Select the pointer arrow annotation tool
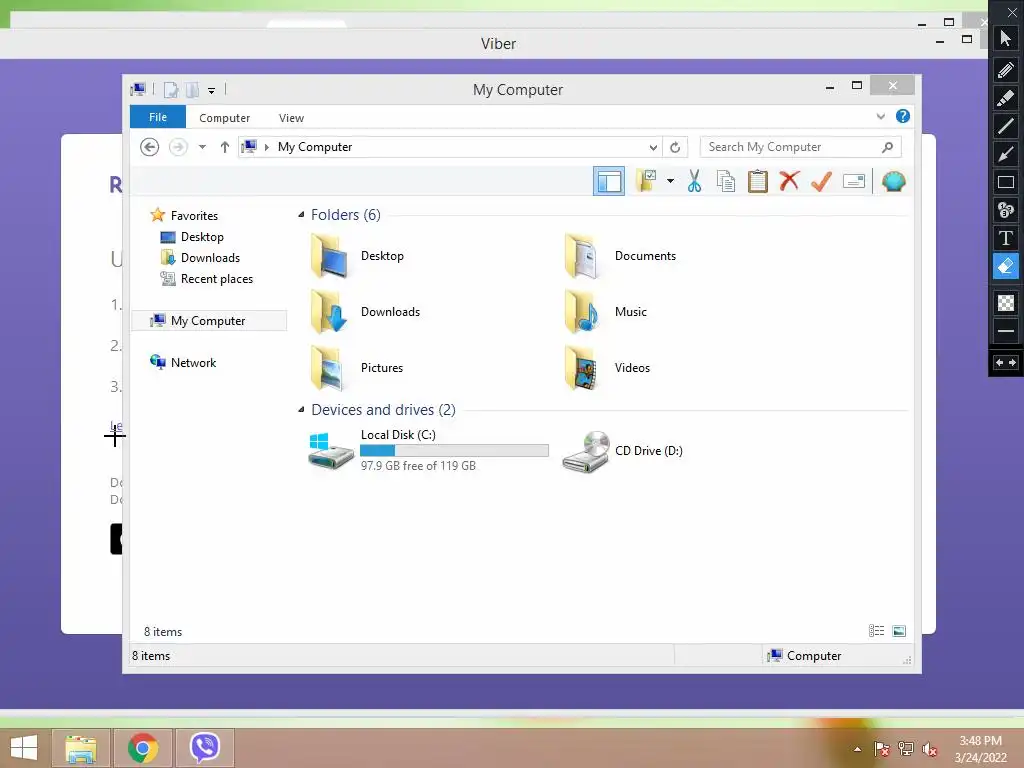Image resolution: width=1024 pixels, height=768 pixels. [1006, 39]
